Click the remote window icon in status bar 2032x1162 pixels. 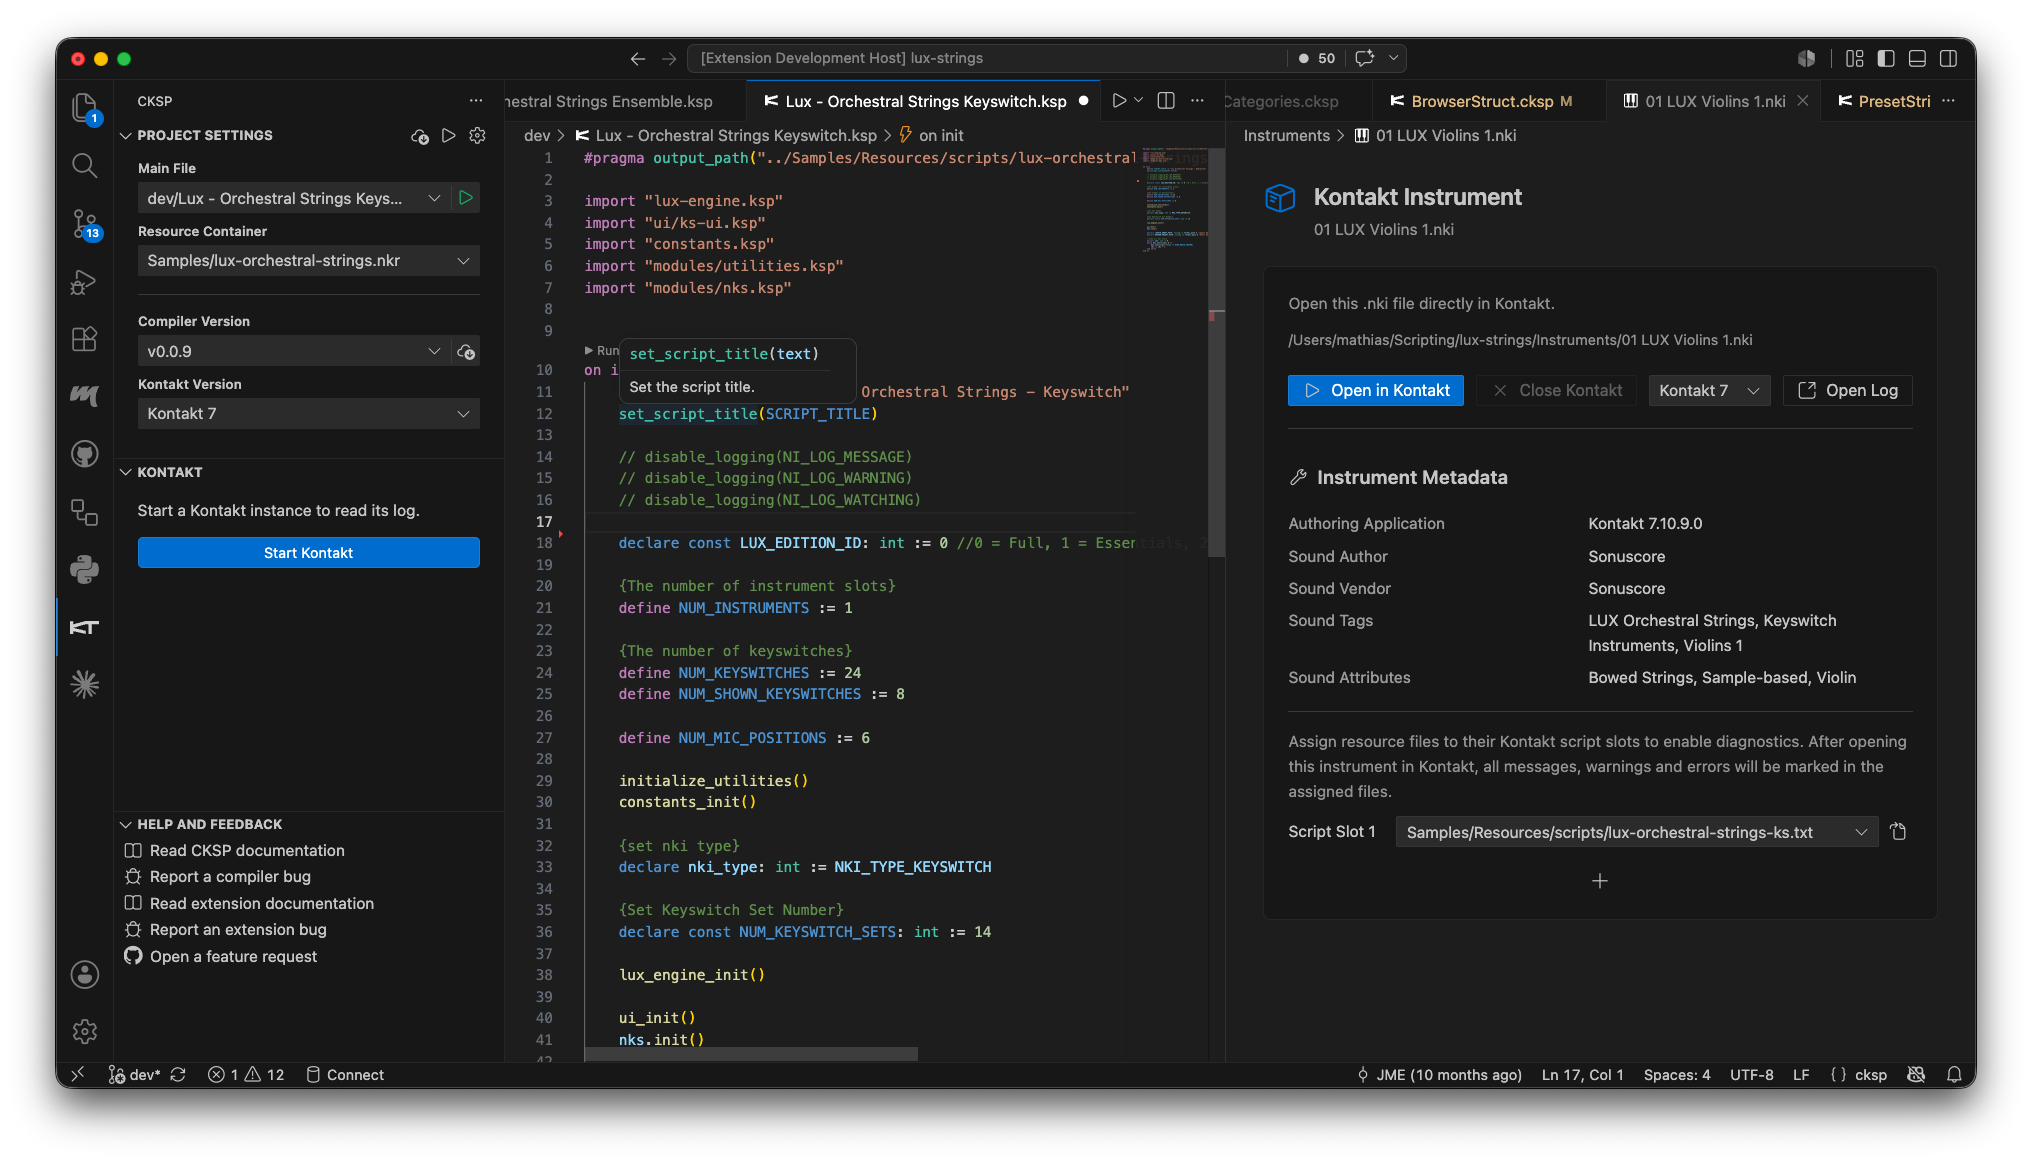(x=78, y=1075)
